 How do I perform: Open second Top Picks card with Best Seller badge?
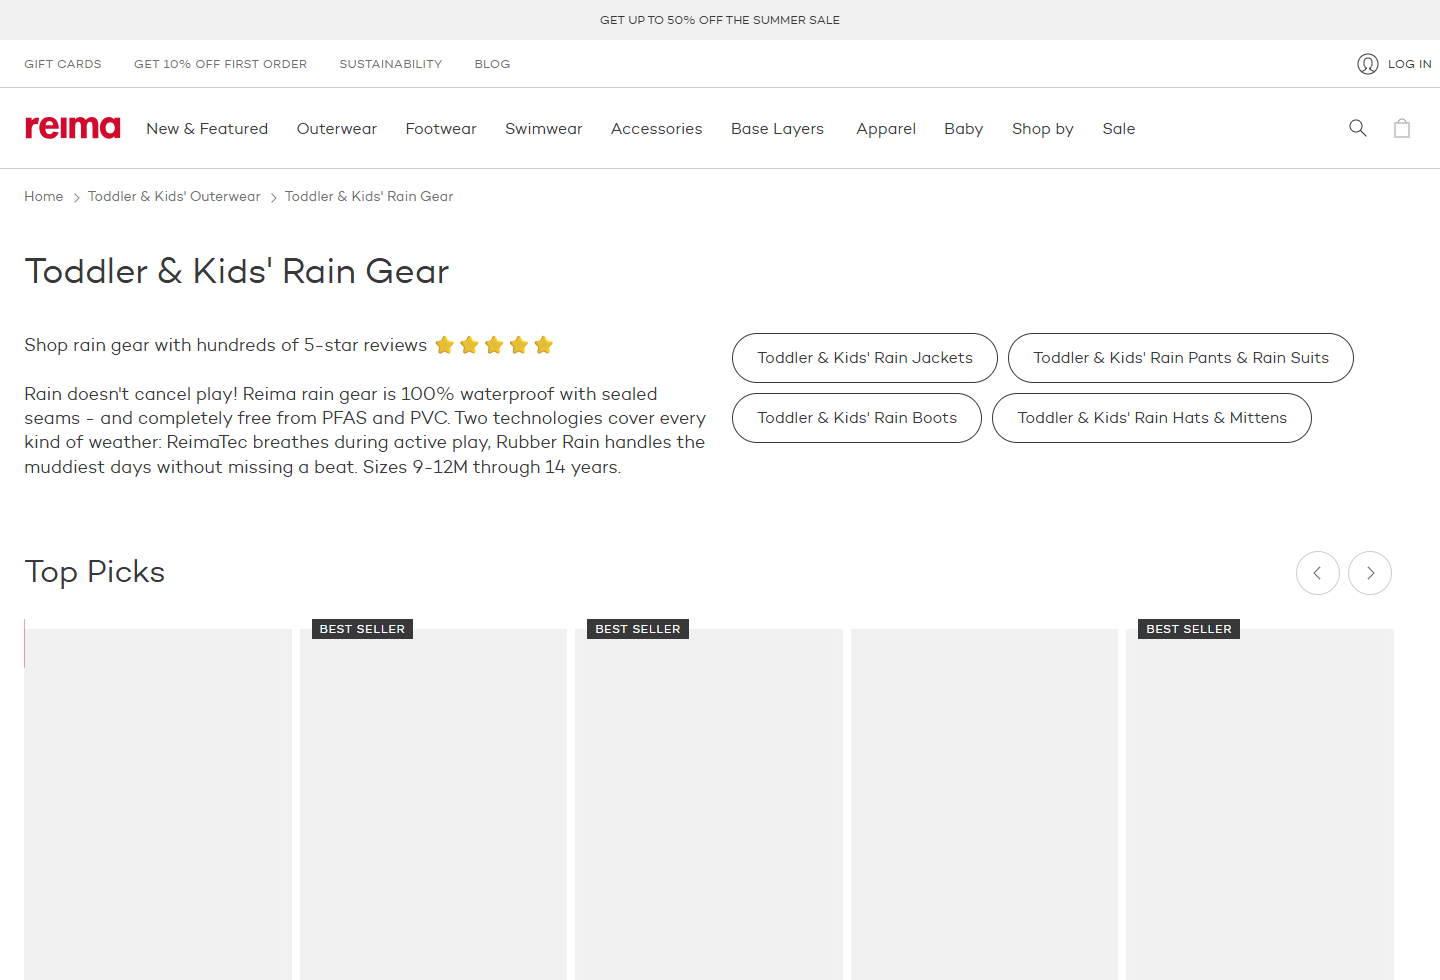pyautogui.click(x=433, y=804)
